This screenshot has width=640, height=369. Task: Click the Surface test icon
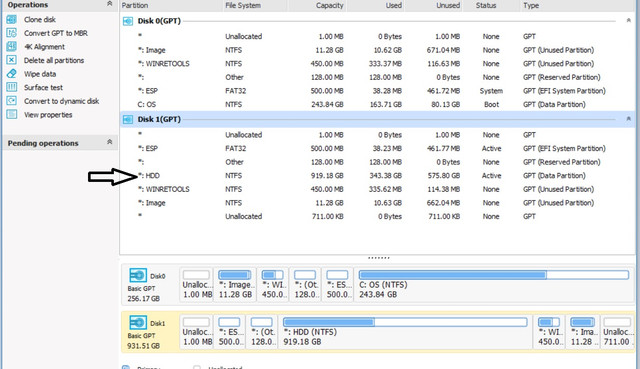[x=11, y=87]
